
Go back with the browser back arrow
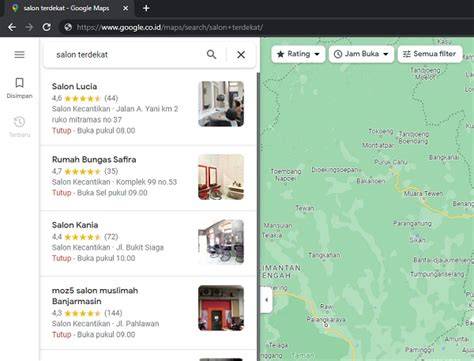tap(12, 27)
